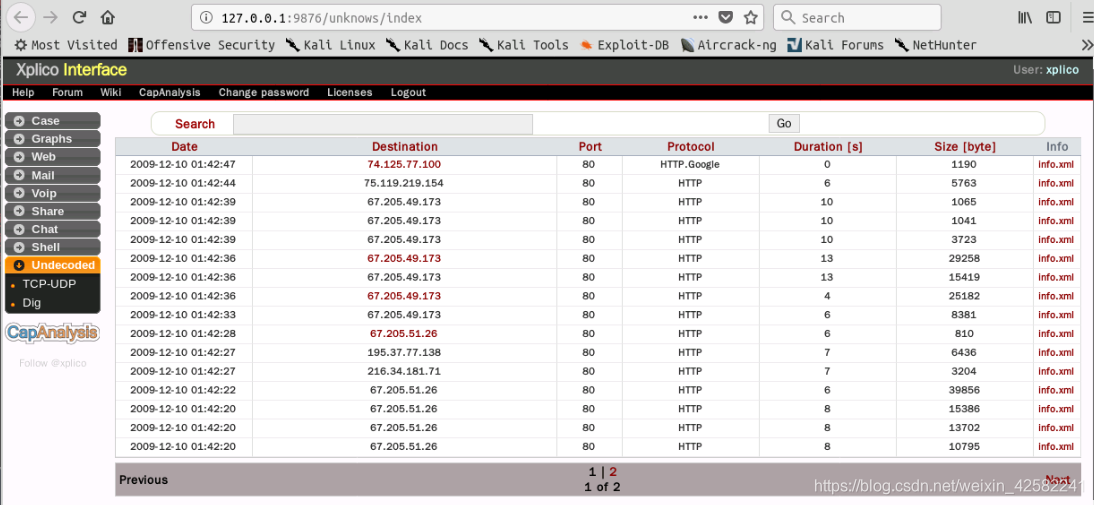Viewport: 1094px width, 505px height.
Task: Expand the Case sidebar section
Action: pos(52,121)
